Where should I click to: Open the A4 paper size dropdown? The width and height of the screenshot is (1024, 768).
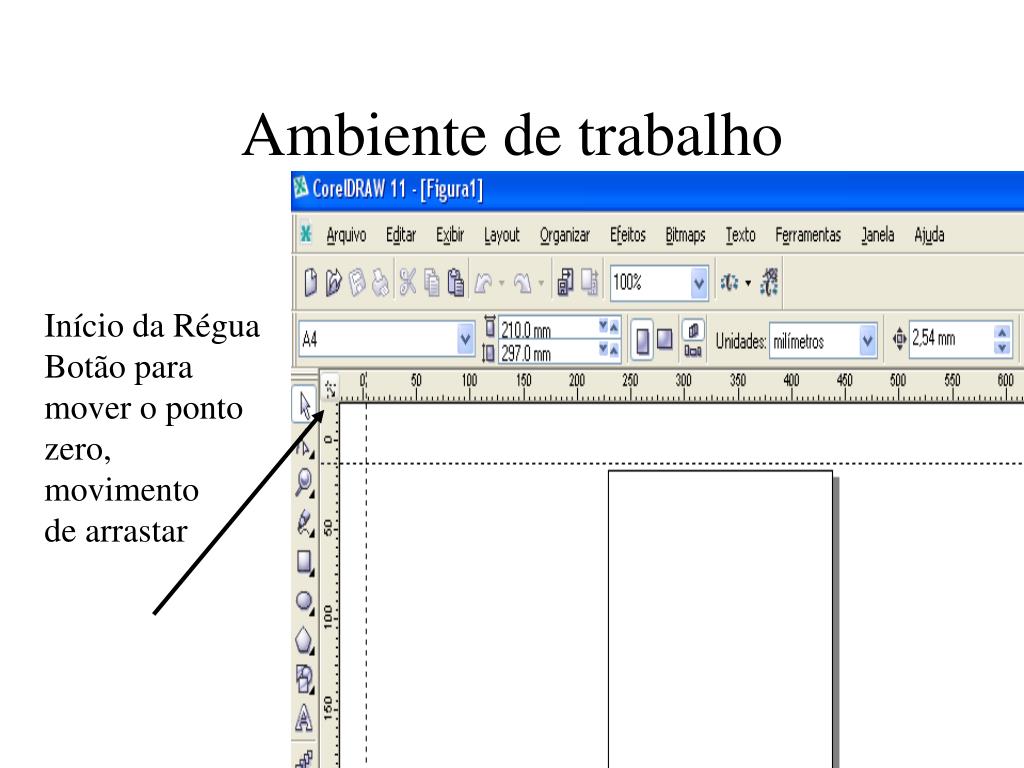click(x=465, y=339)
